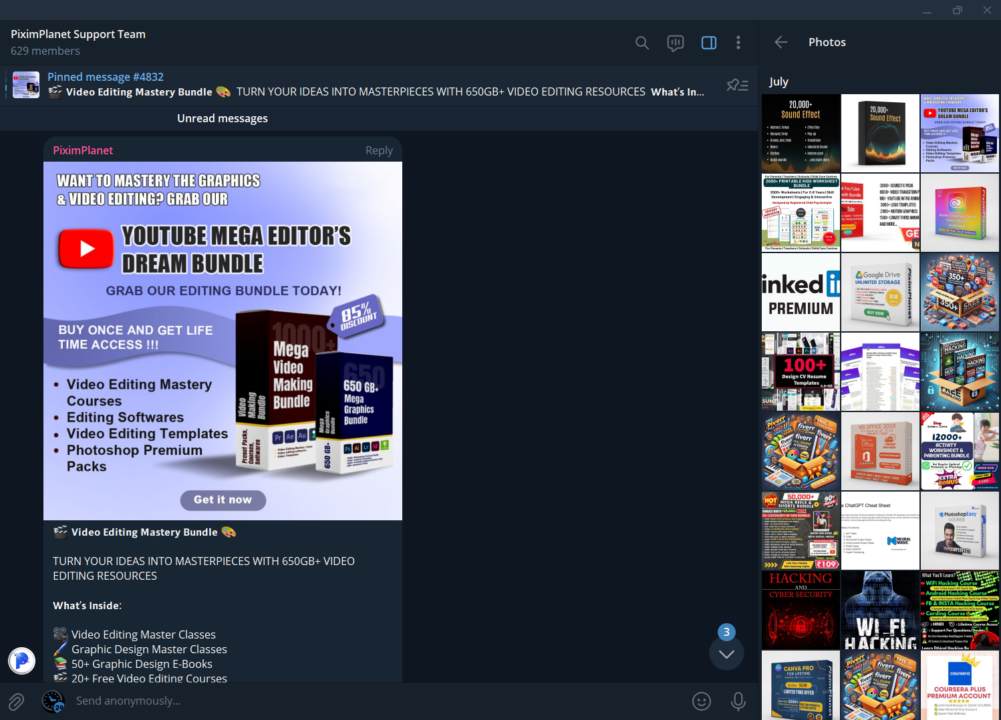Open the hacking courses box photo
This screenshot has height=720, width=1001.
point(960,371)
